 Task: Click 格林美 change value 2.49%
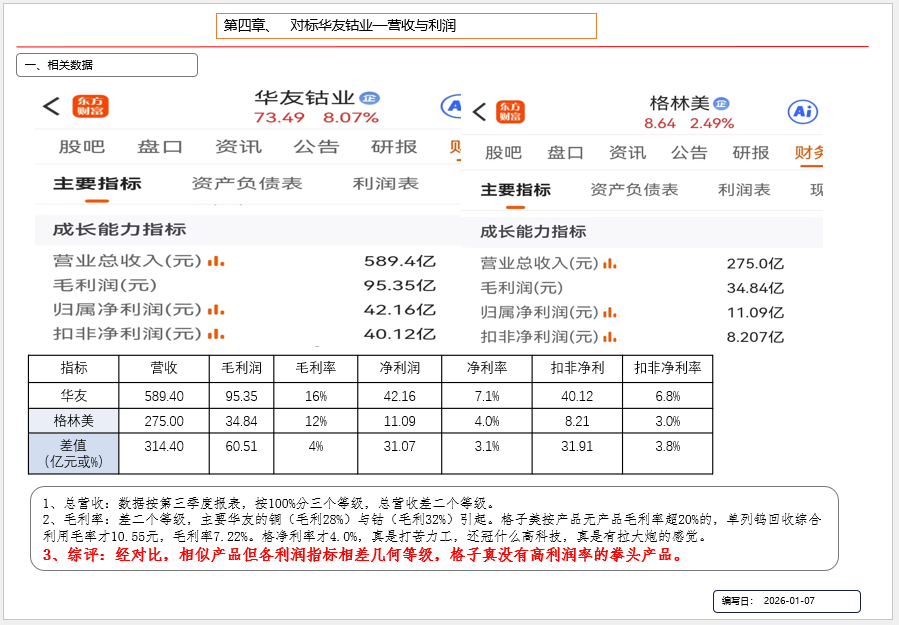[x=712, y=123]
